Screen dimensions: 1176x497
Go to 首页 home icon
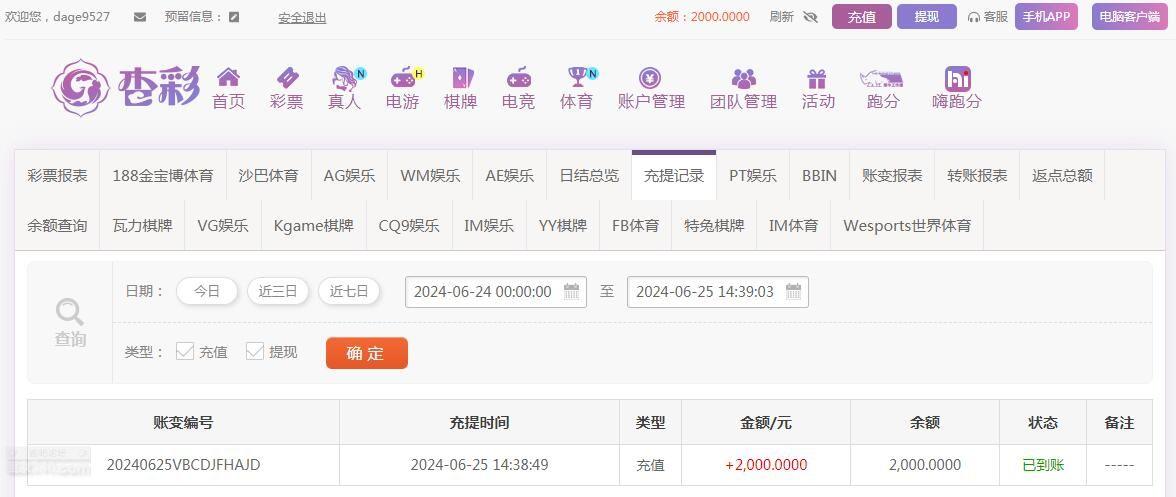click(228, 77)
